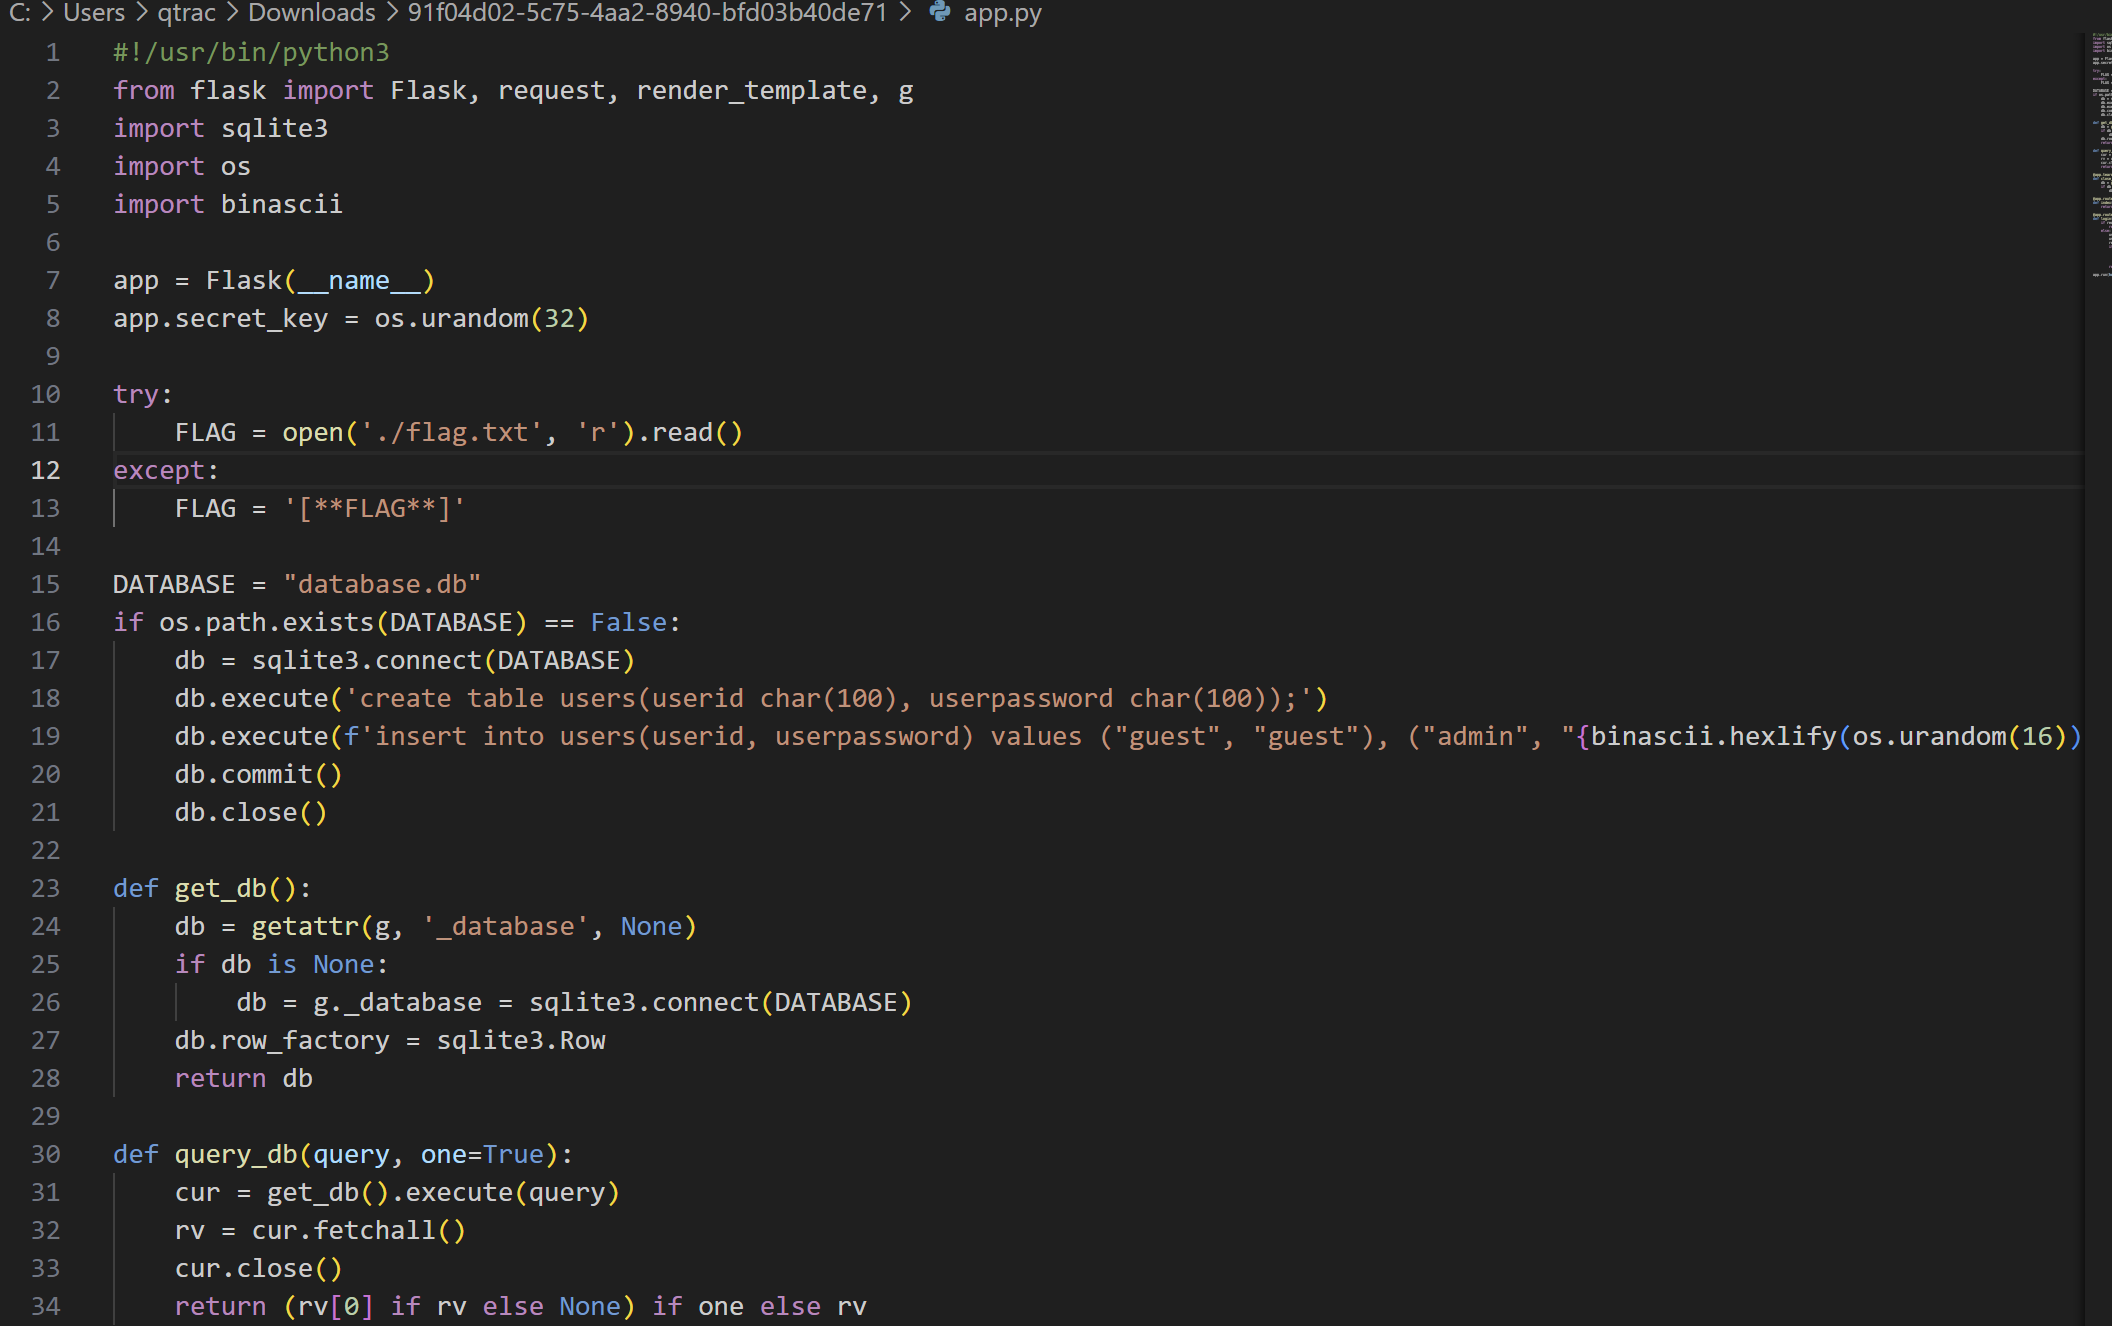This screenshot has height=1326, width=2112.
Task: Select the app.py breadcrumb item
Action: pos(1002,12)
